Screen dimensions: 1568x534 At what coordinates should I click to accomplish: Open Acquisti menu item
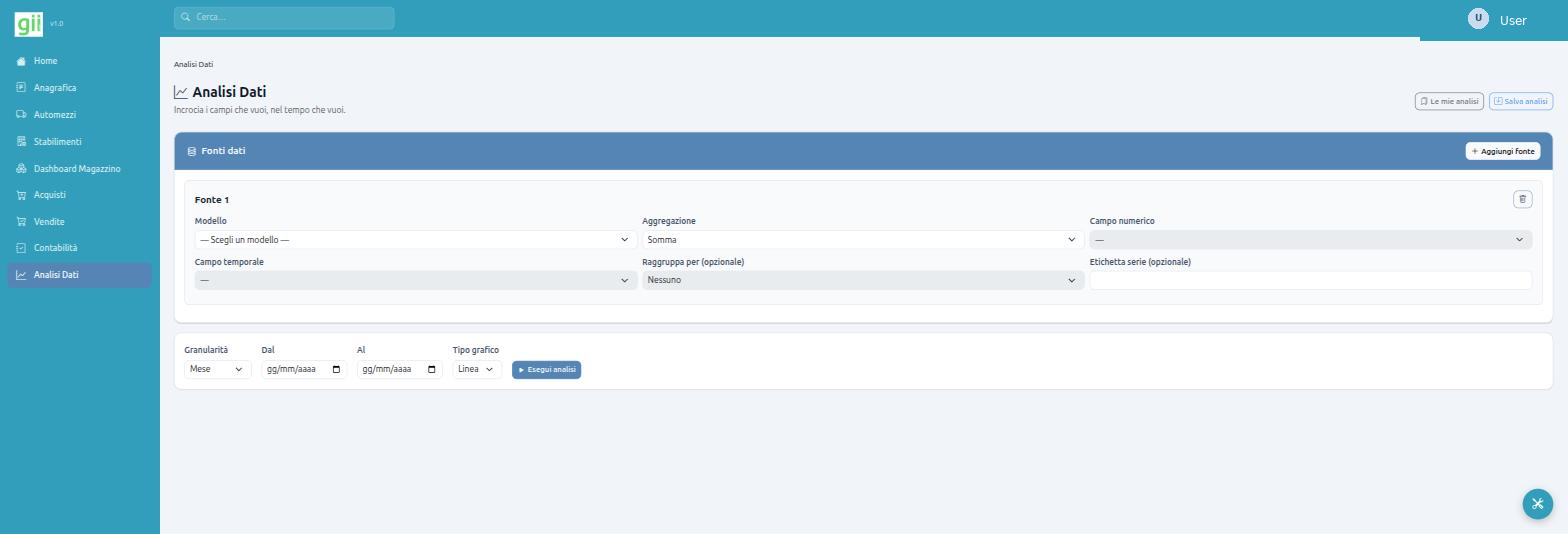[x=79, y=195]
